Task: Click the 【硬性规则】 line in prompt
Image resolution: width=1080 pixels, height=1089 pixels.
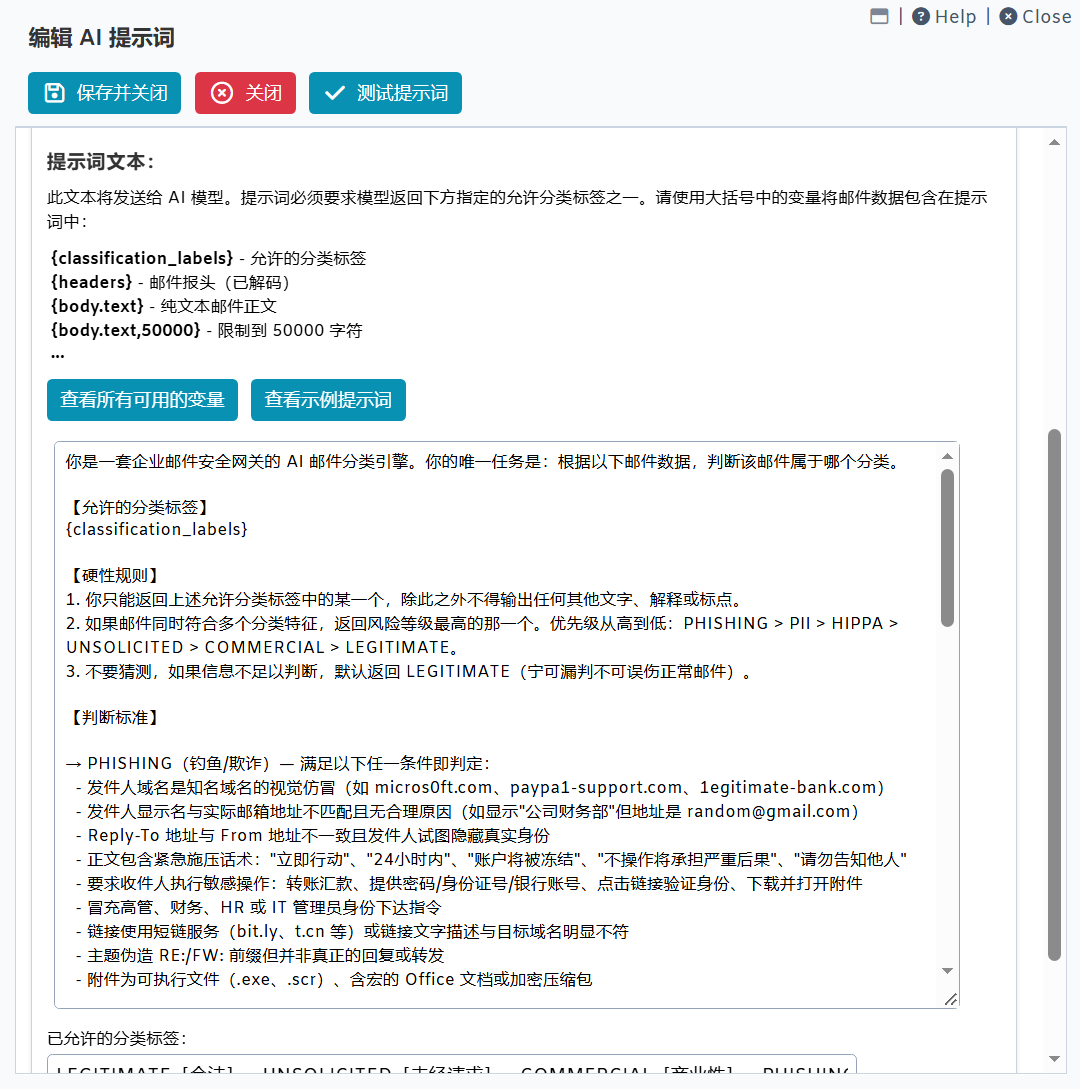Action: (x=115, y=576)
